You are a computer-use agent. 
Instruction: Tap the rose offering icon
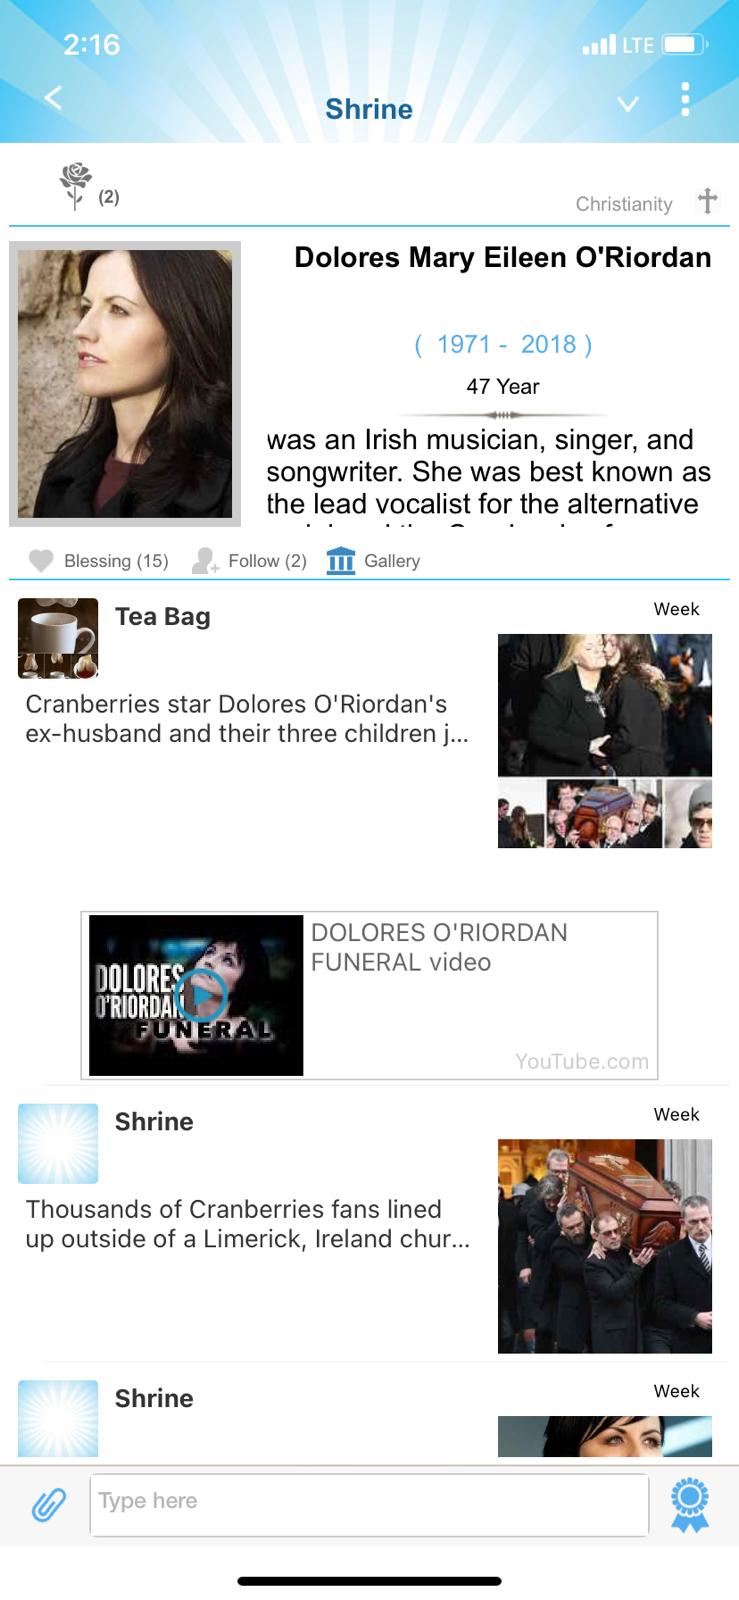click(x=76, y=185)
